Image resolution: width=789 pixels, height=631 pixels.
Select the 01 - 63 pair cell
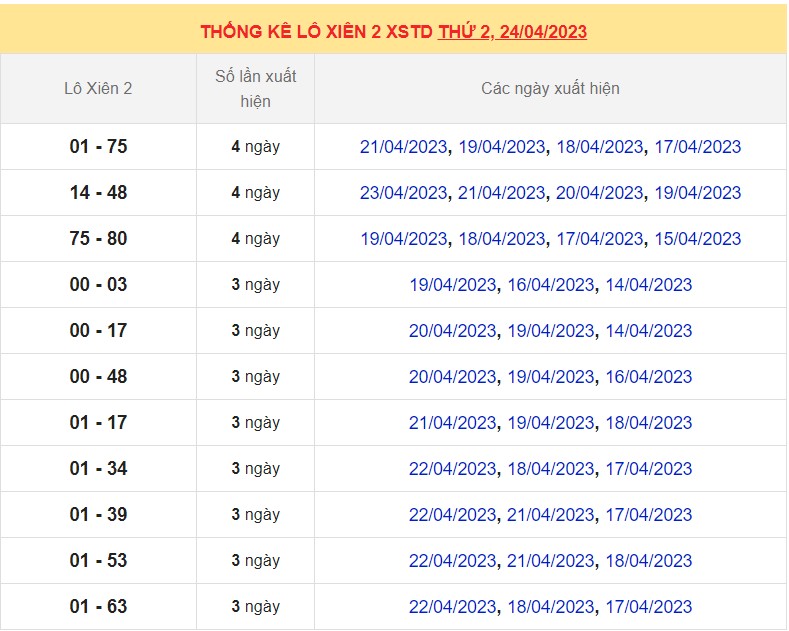[x=98, y=607]
